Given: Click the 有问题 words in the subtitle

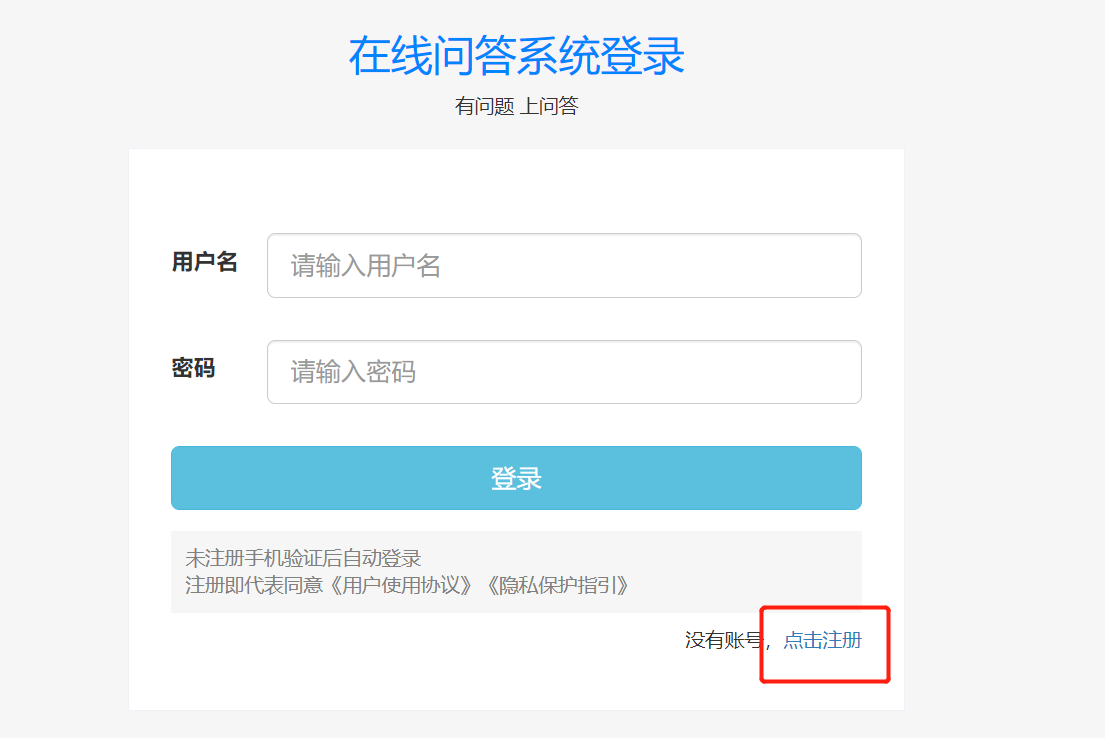Looking at the screenshot, I should tap(484, 106).
